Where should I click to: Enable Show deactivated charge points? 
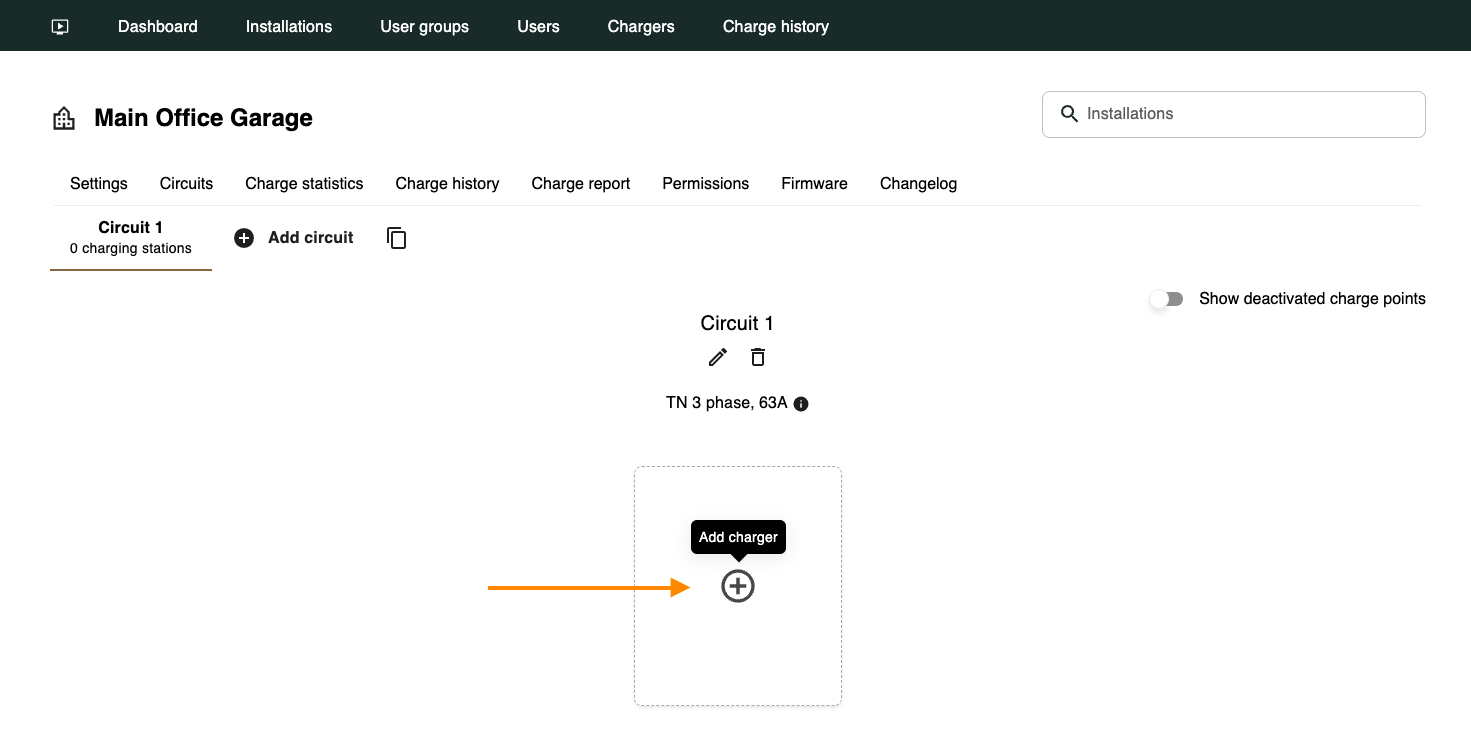coord(1166,298)
